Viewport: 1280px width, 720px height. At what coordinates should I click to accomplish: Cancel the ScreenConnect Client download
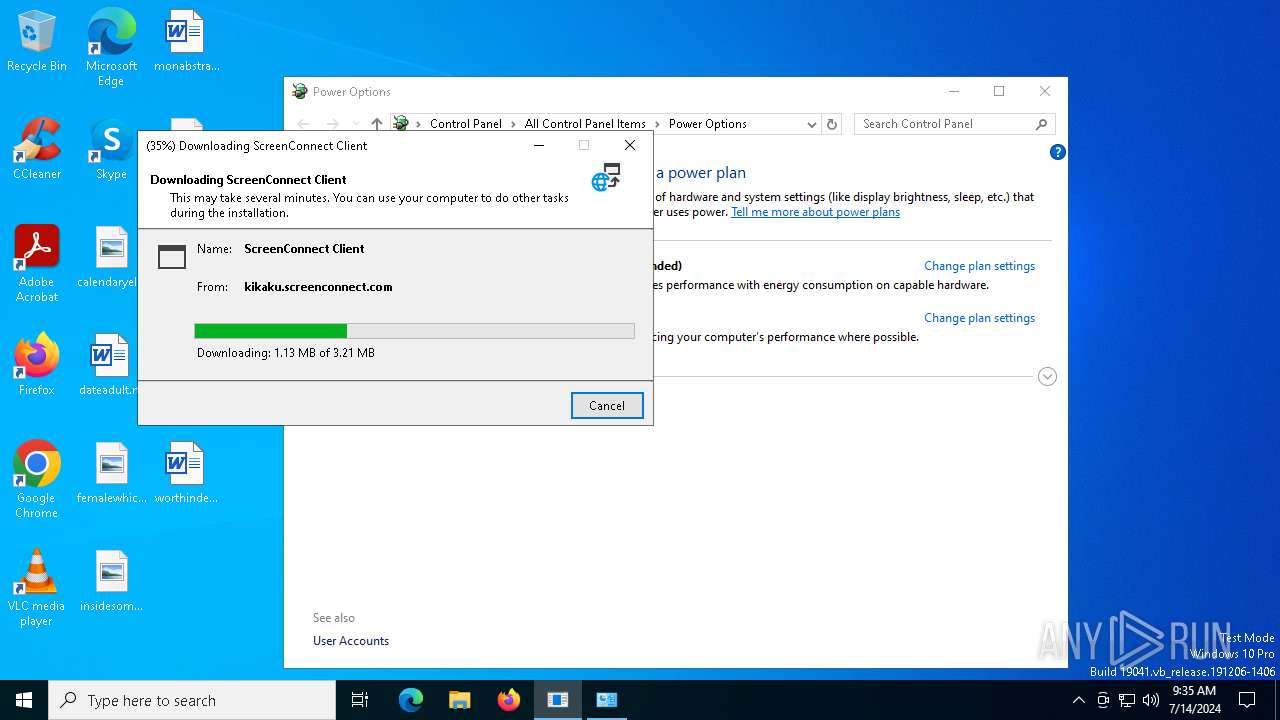607,405
